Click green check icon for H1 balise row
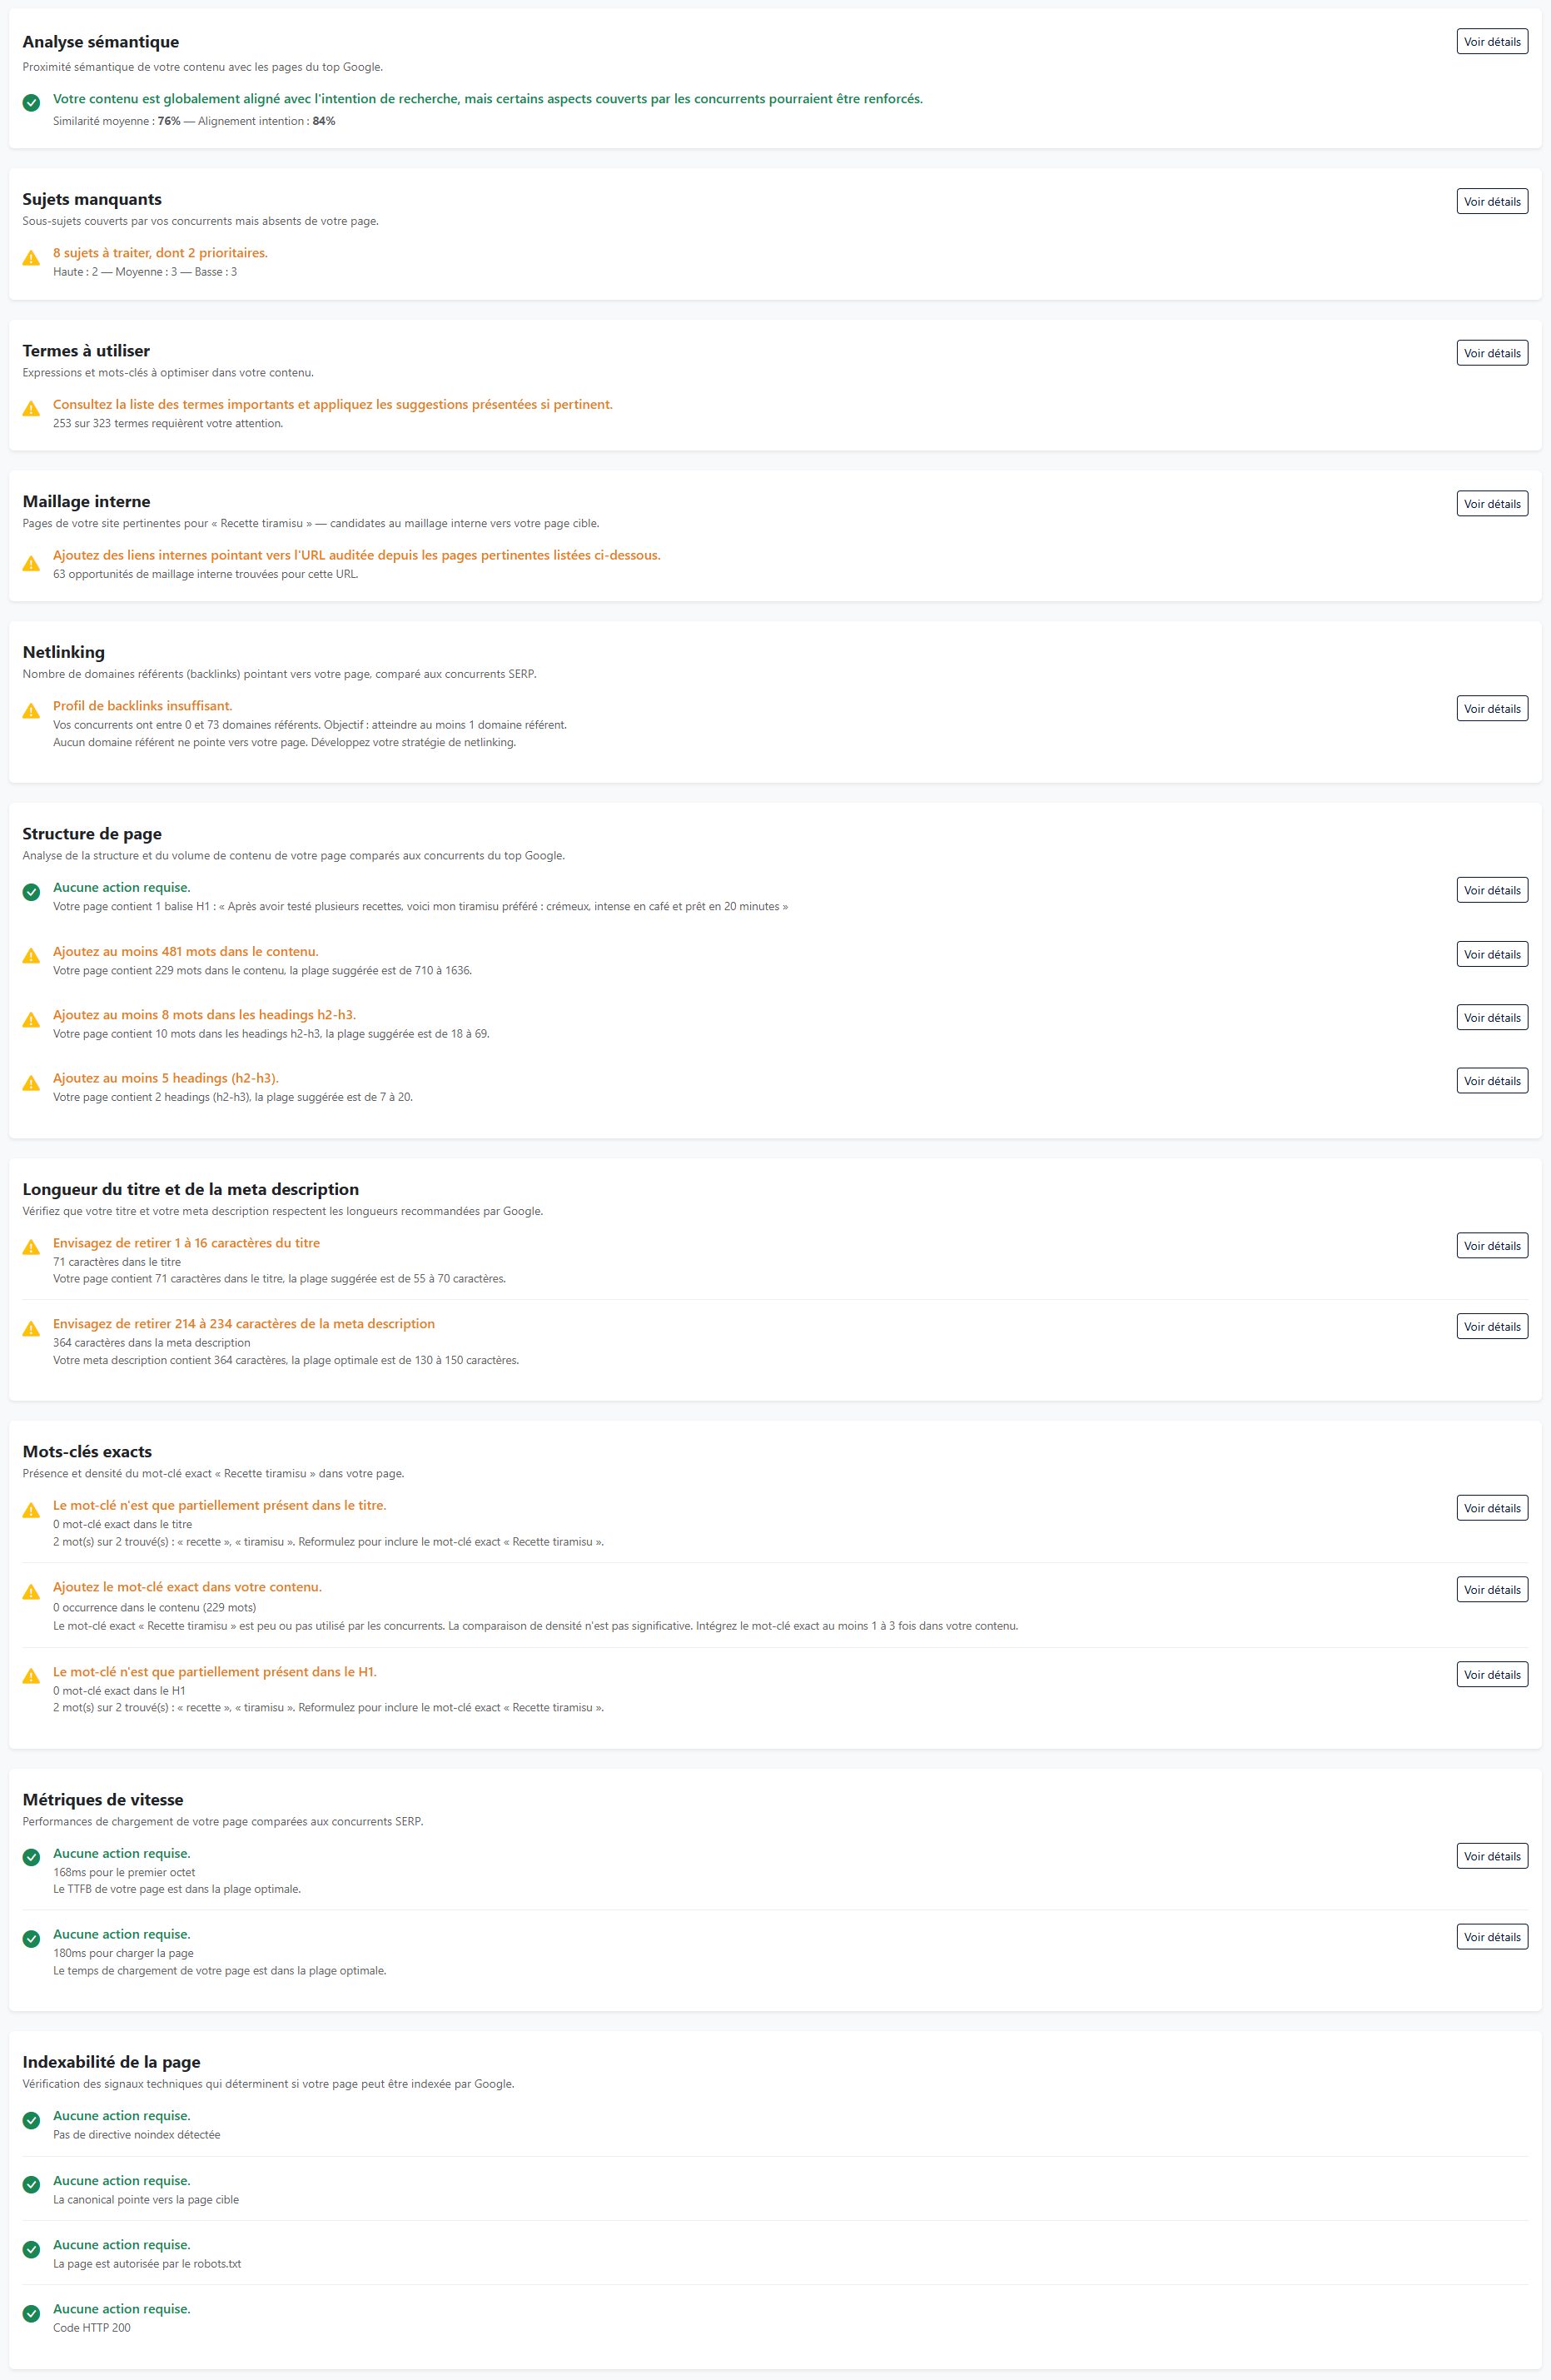1551x2380 pixels. [x=31, y=891]
